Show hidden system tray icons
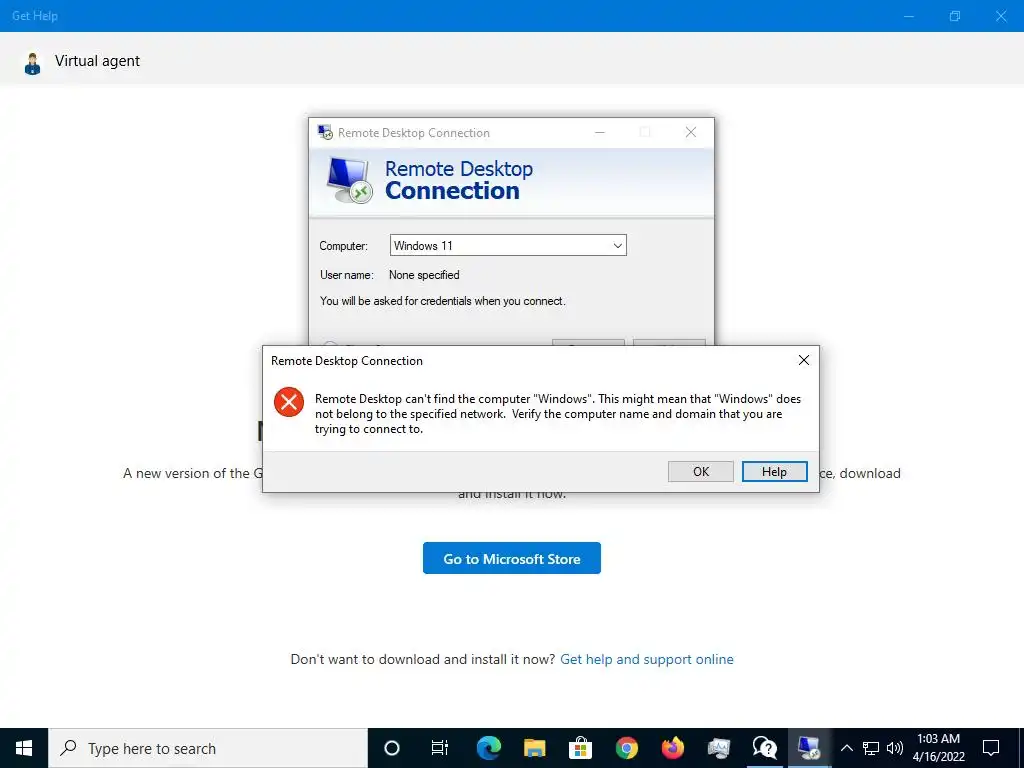 pos(846,748)
